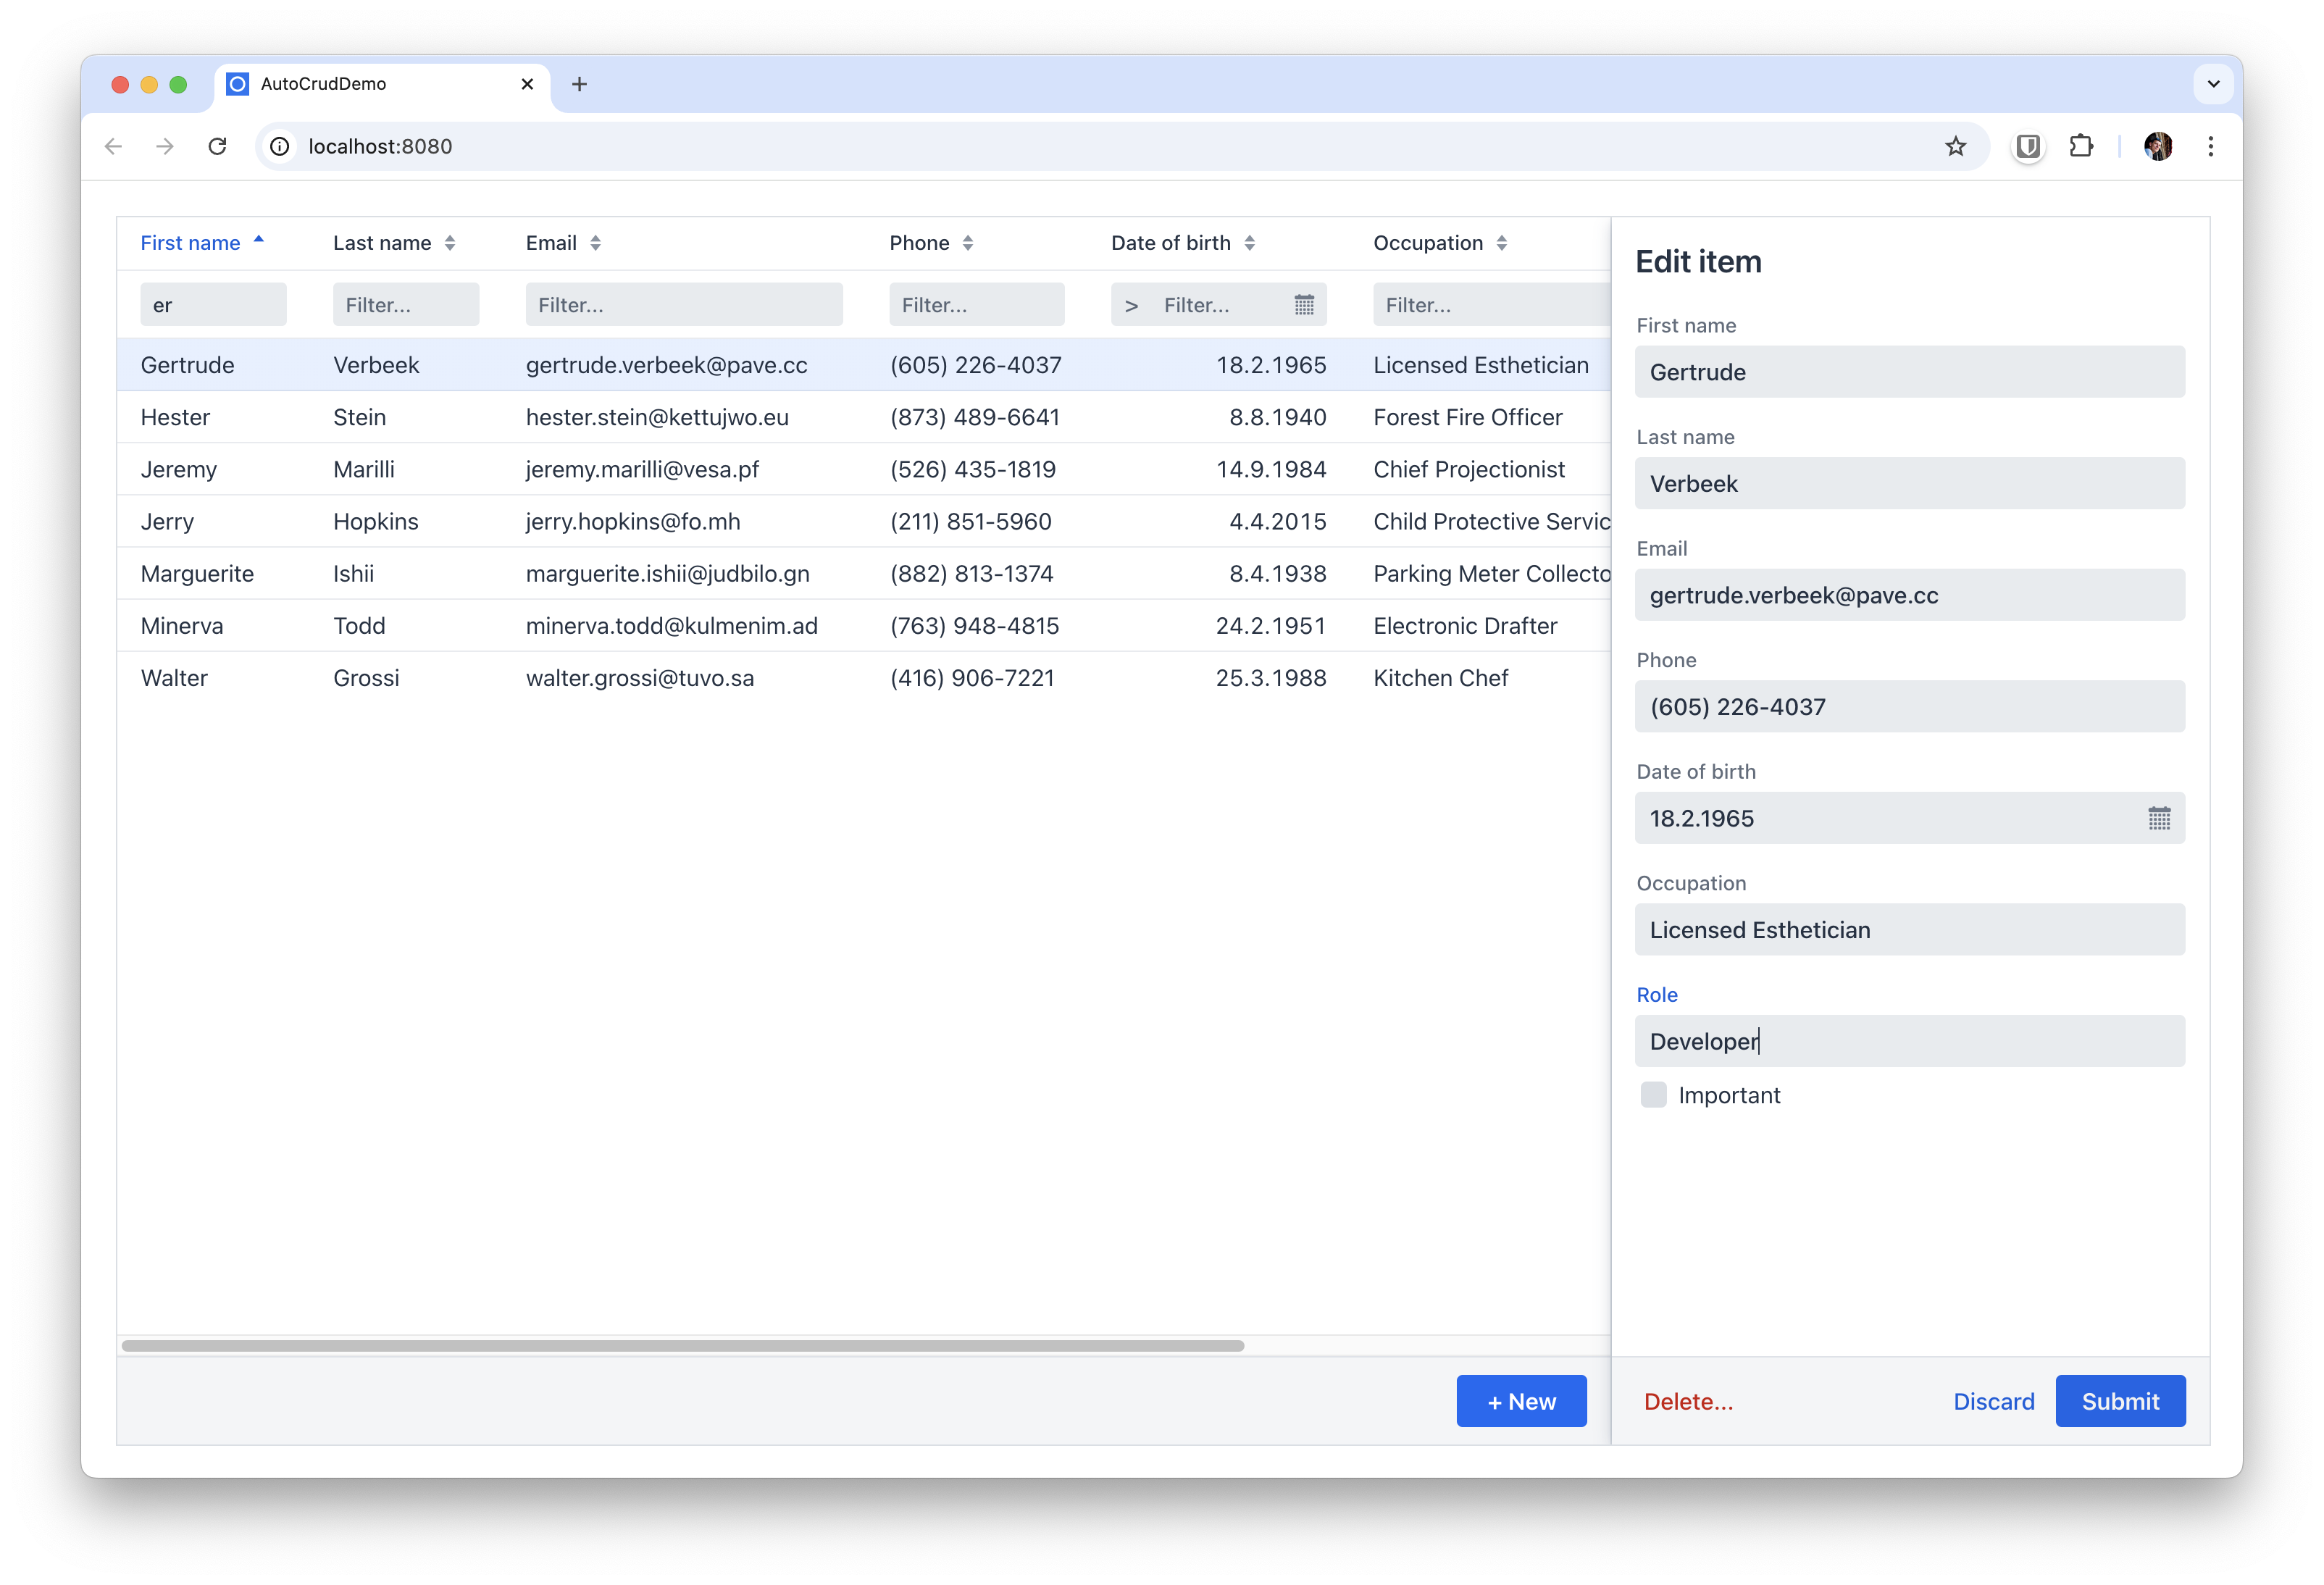Open the Chrome profile avatar
The height and width of the screenshot is (1585, 2324).
2159,146
